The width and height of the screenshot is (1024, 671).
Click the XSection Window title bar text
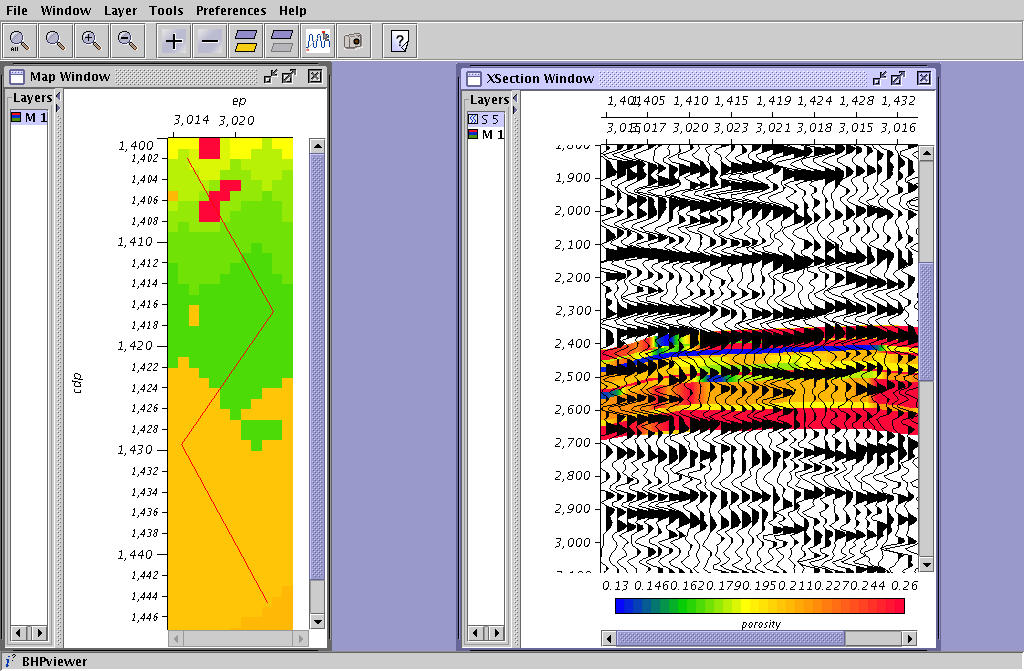point(540,78)
